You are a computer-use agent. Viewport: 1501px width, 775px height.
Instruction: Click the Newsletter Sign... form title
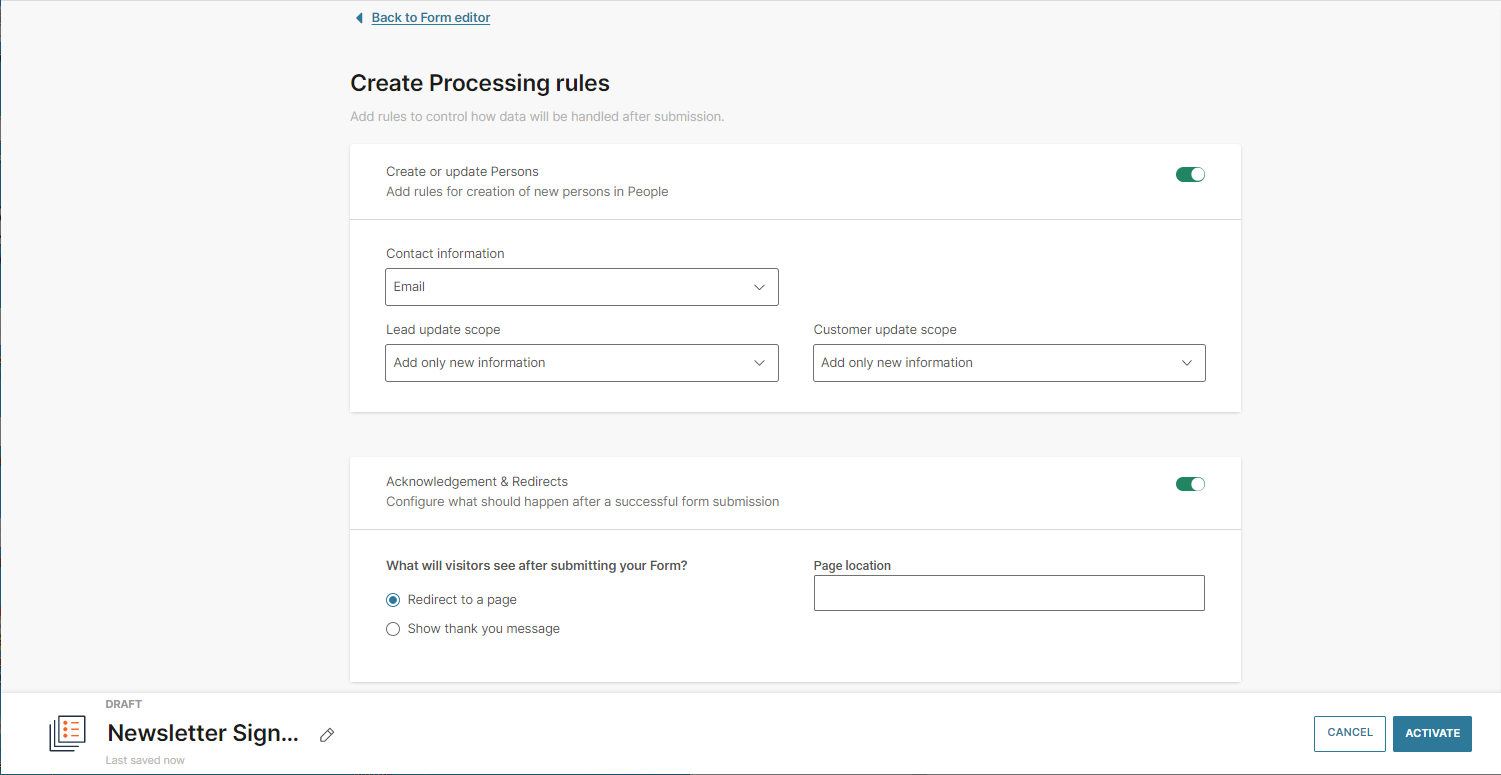pos(203,733)
